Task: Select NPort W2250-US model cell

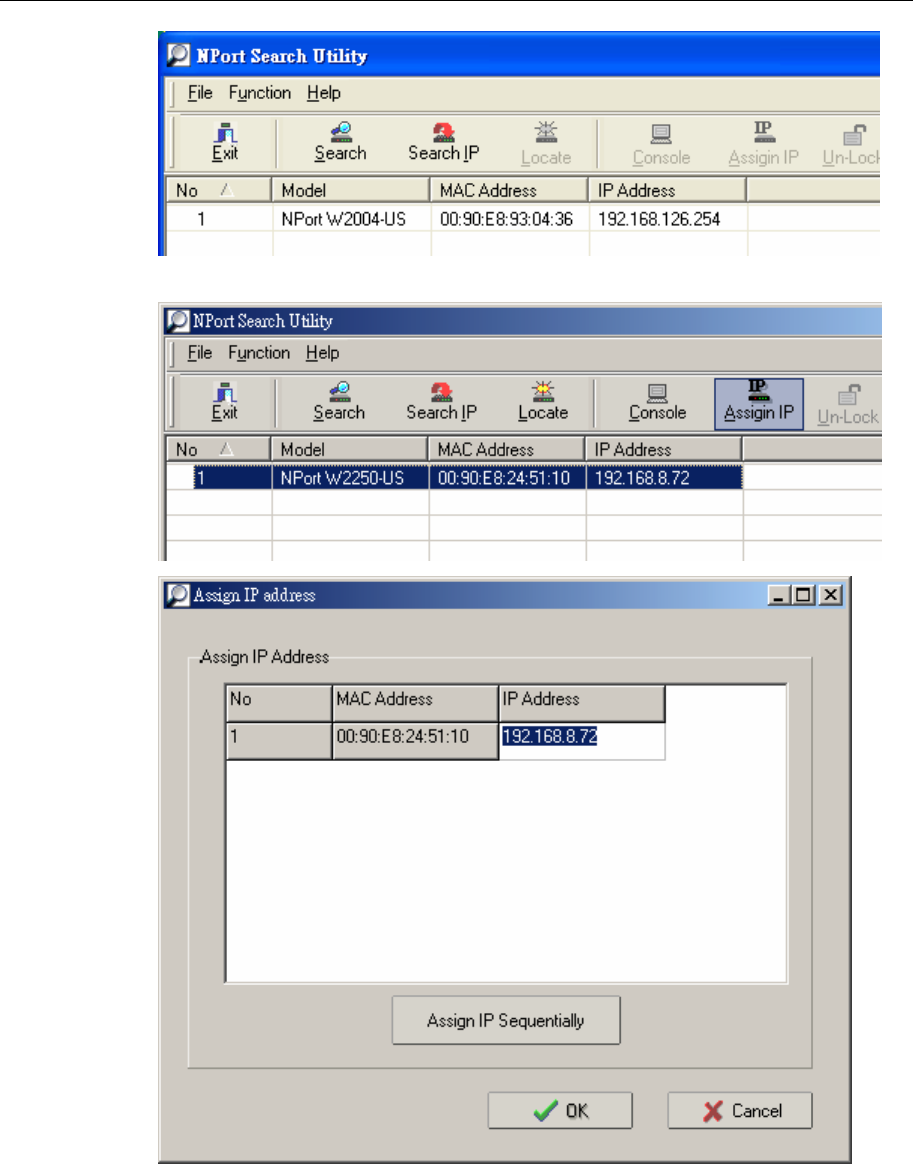Action: (350, 477)
